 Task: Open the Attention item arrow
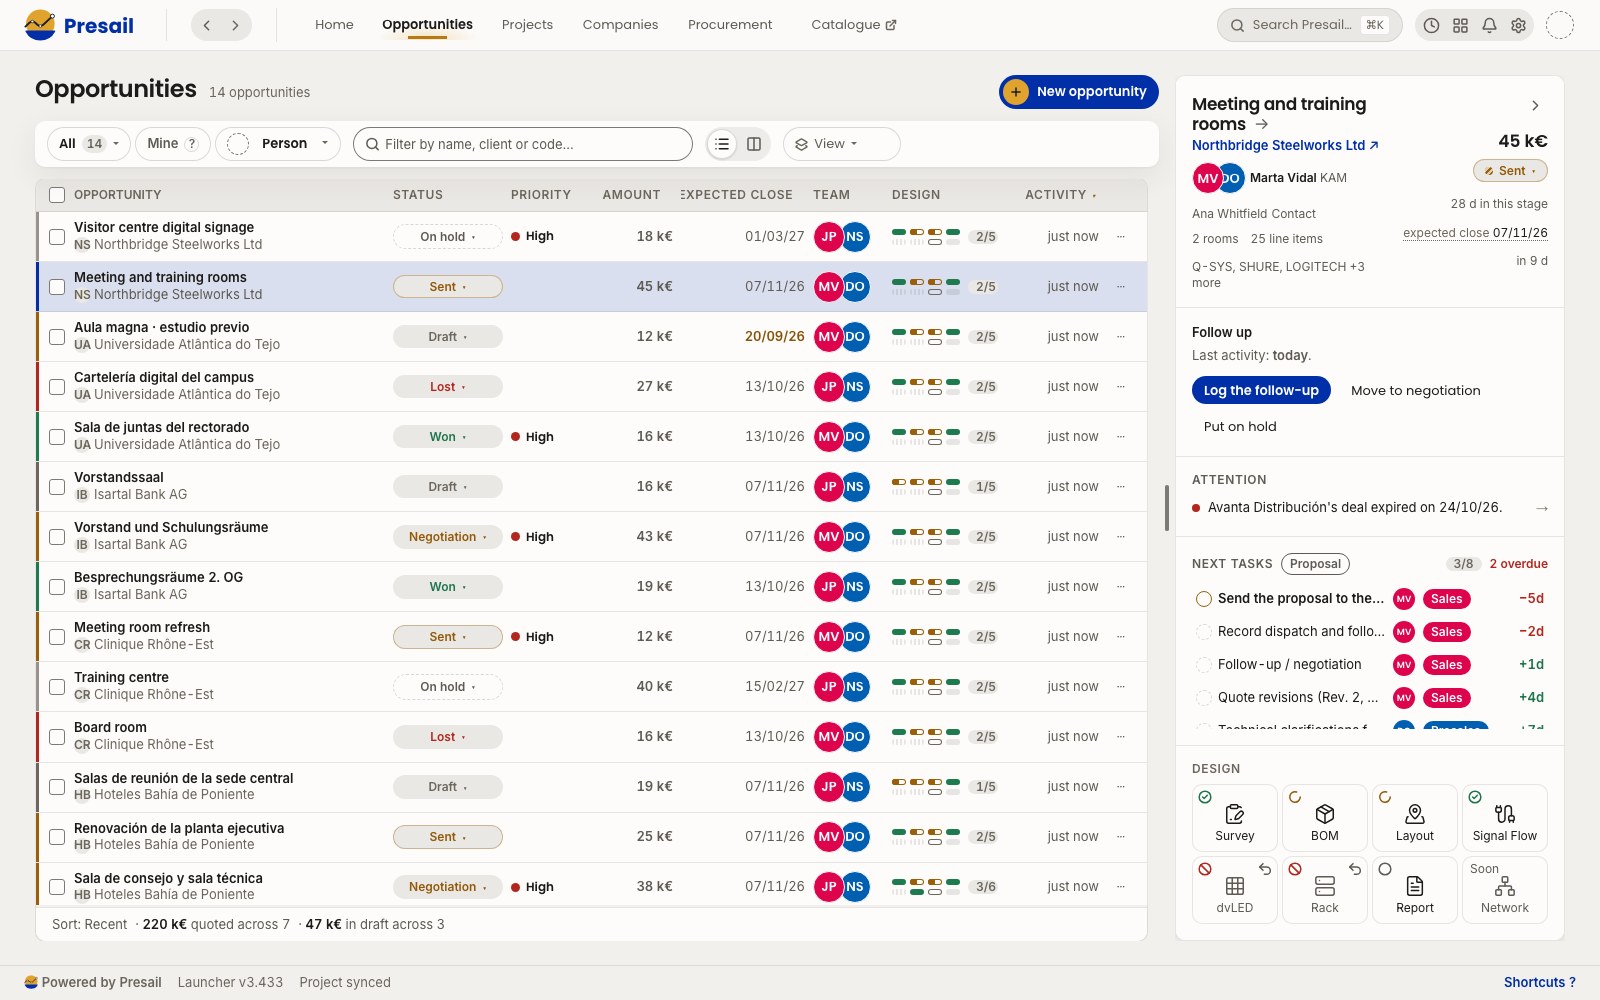pos(1542,508)
